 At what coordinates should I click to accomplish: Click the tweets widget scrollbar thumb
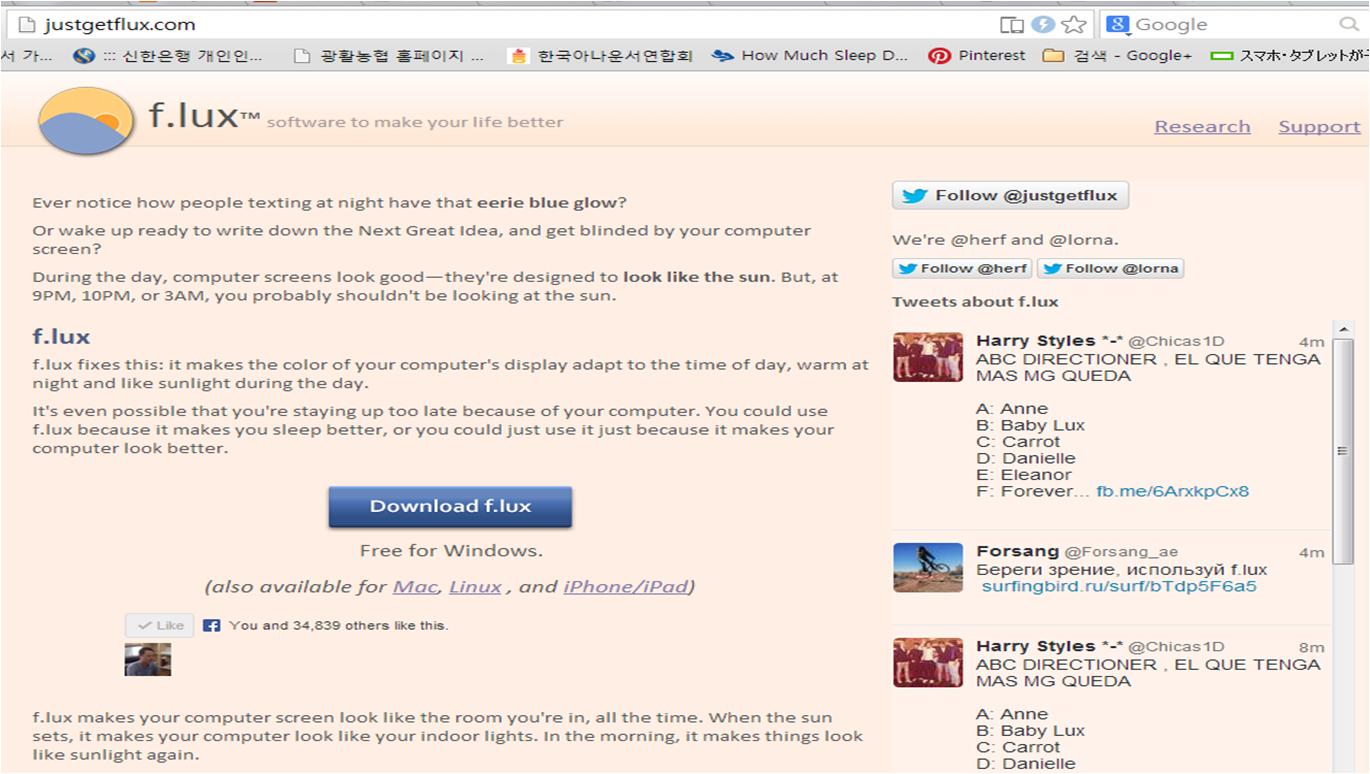(1343, 450)
